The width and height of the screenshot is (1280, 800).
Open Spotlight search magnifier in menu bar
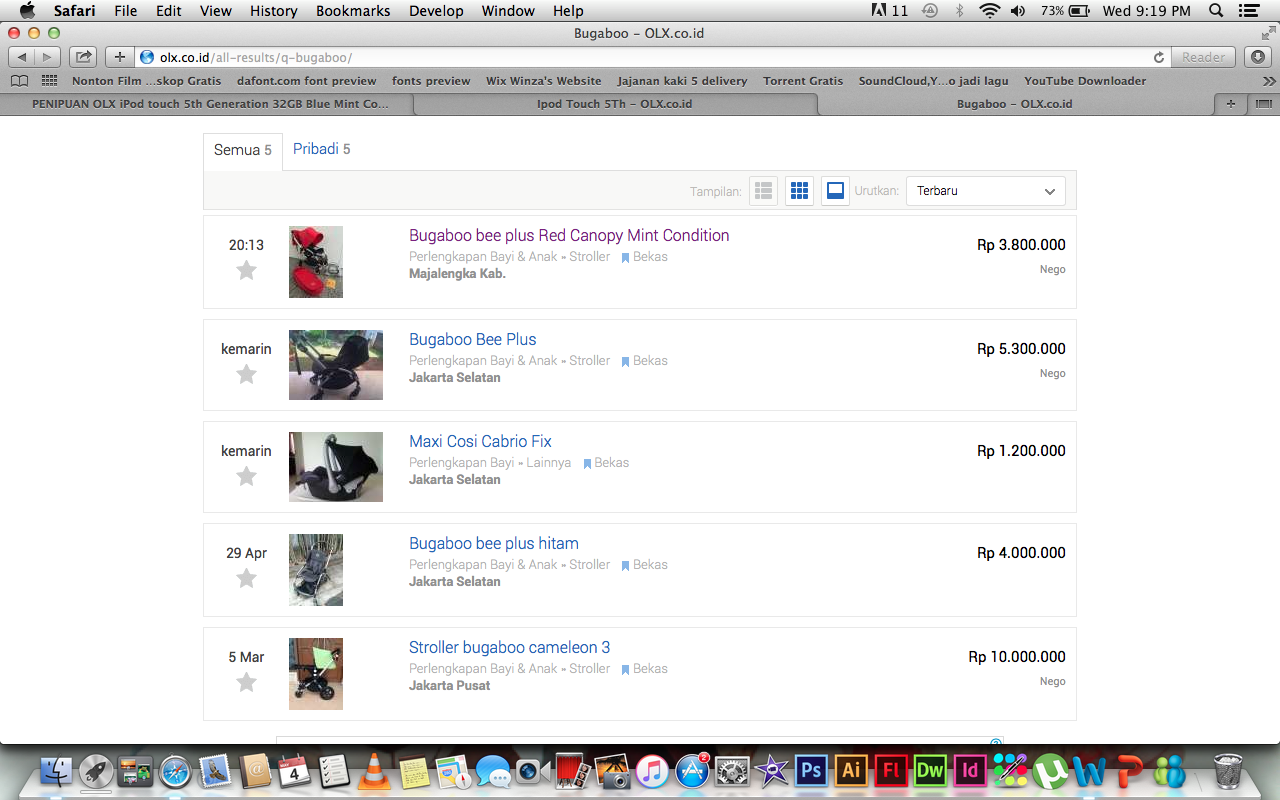pos(1216,11)
